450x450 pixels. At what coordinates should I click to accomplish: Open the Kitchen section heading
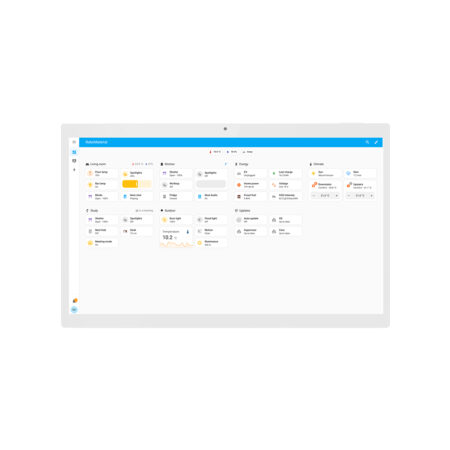click(x=168, y=164)
